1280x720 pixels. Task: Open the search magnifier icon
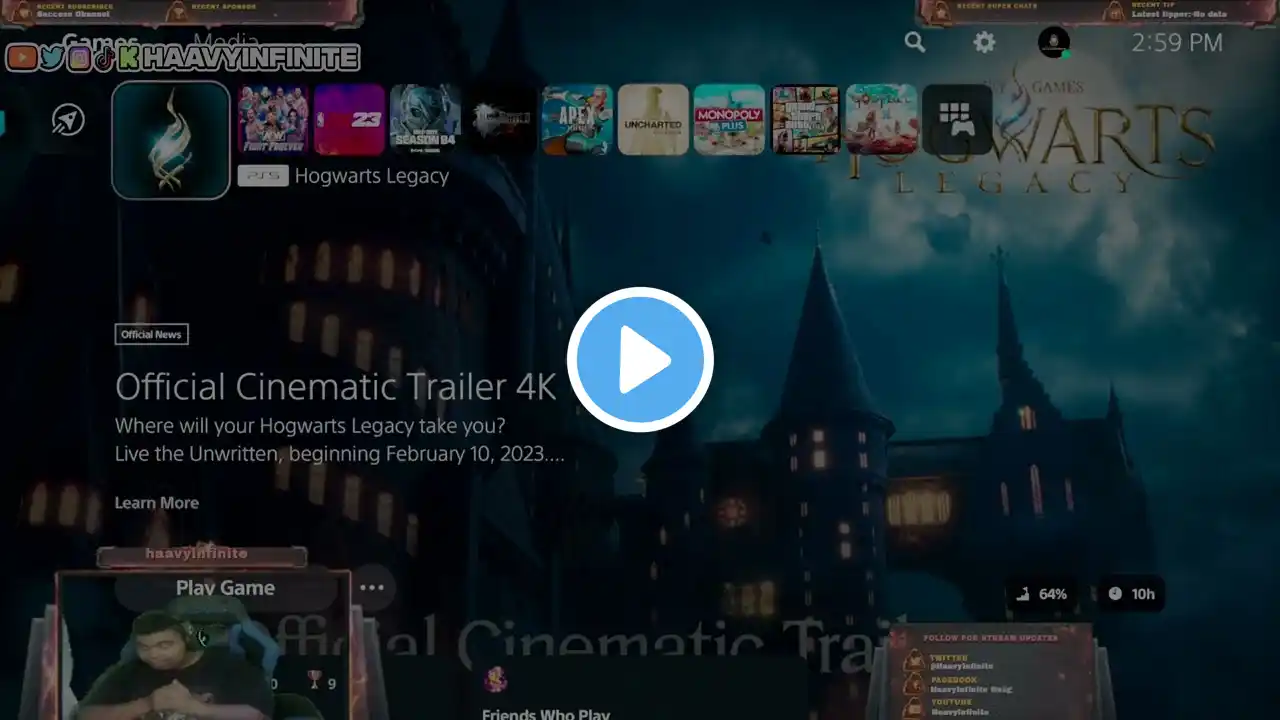click(915, 42)
